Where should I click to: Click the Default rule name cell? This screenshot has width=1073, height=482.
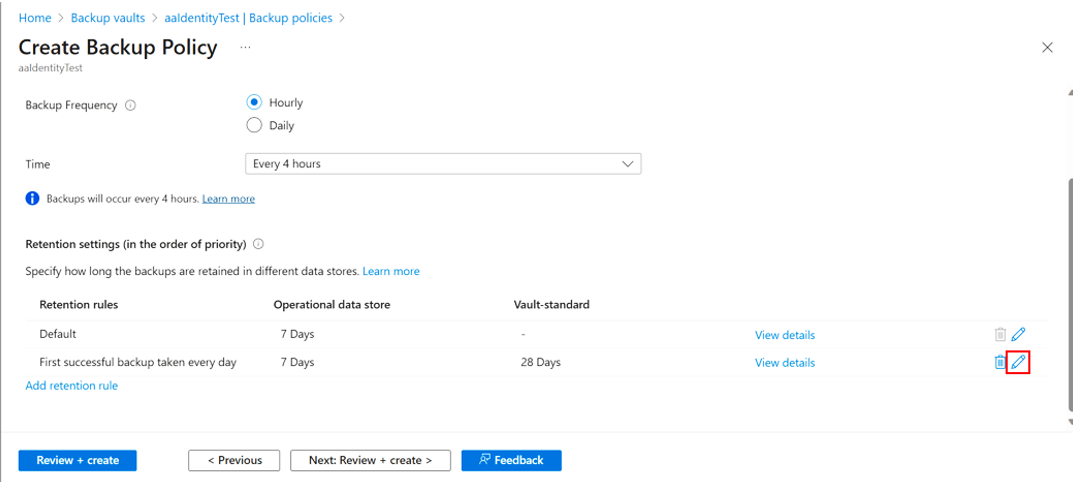[x=57, y=335]
